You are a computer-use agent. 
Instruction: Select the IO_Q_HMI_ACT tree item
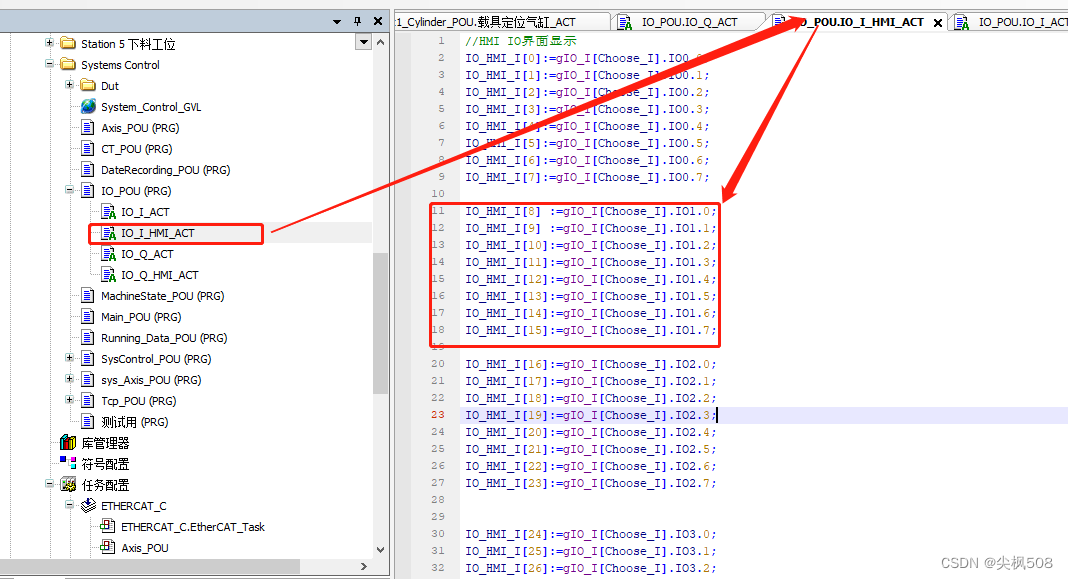[160, 275]
